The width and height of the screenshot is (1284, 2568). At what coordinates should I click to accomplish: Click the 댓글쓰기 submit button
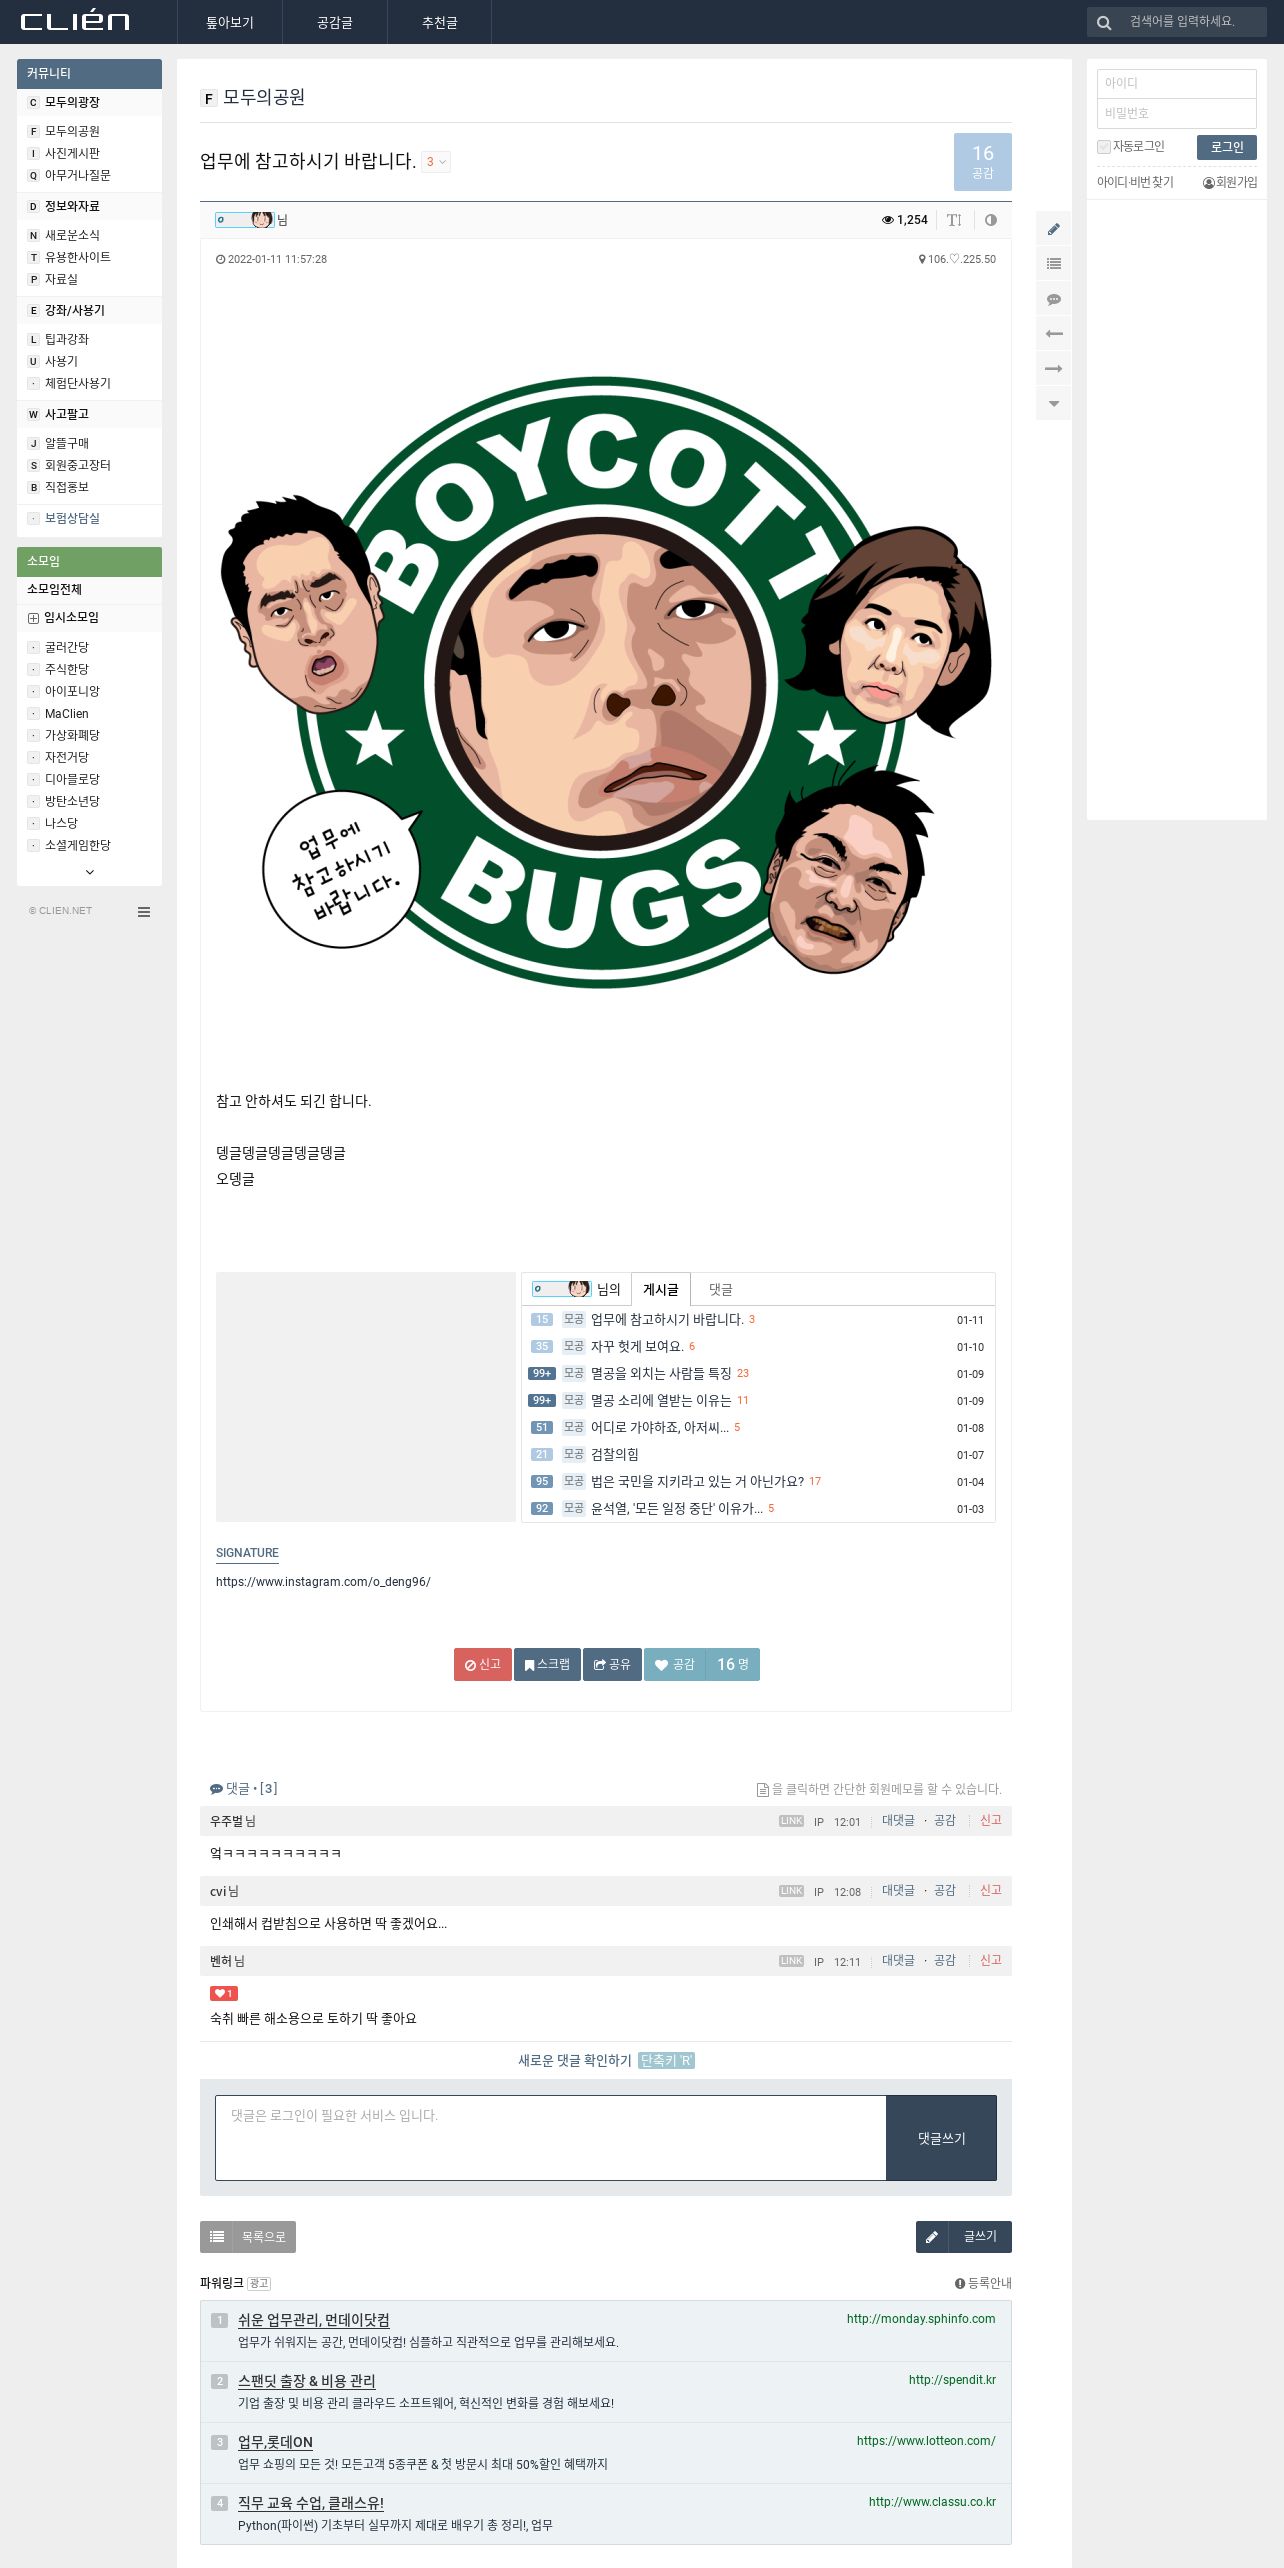pyautogui.click(x=942, y=2138)
